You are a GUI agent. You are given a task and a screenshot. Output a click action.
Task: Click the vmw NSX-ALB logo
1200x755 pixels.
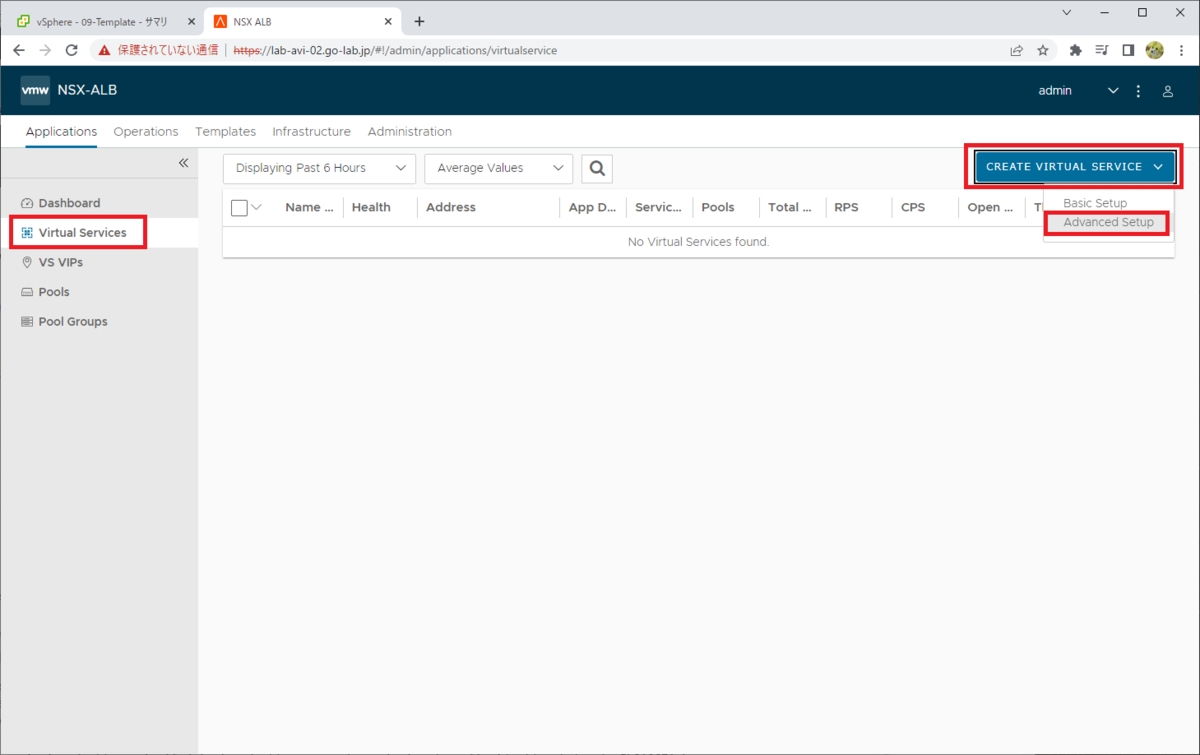[69, 90]
